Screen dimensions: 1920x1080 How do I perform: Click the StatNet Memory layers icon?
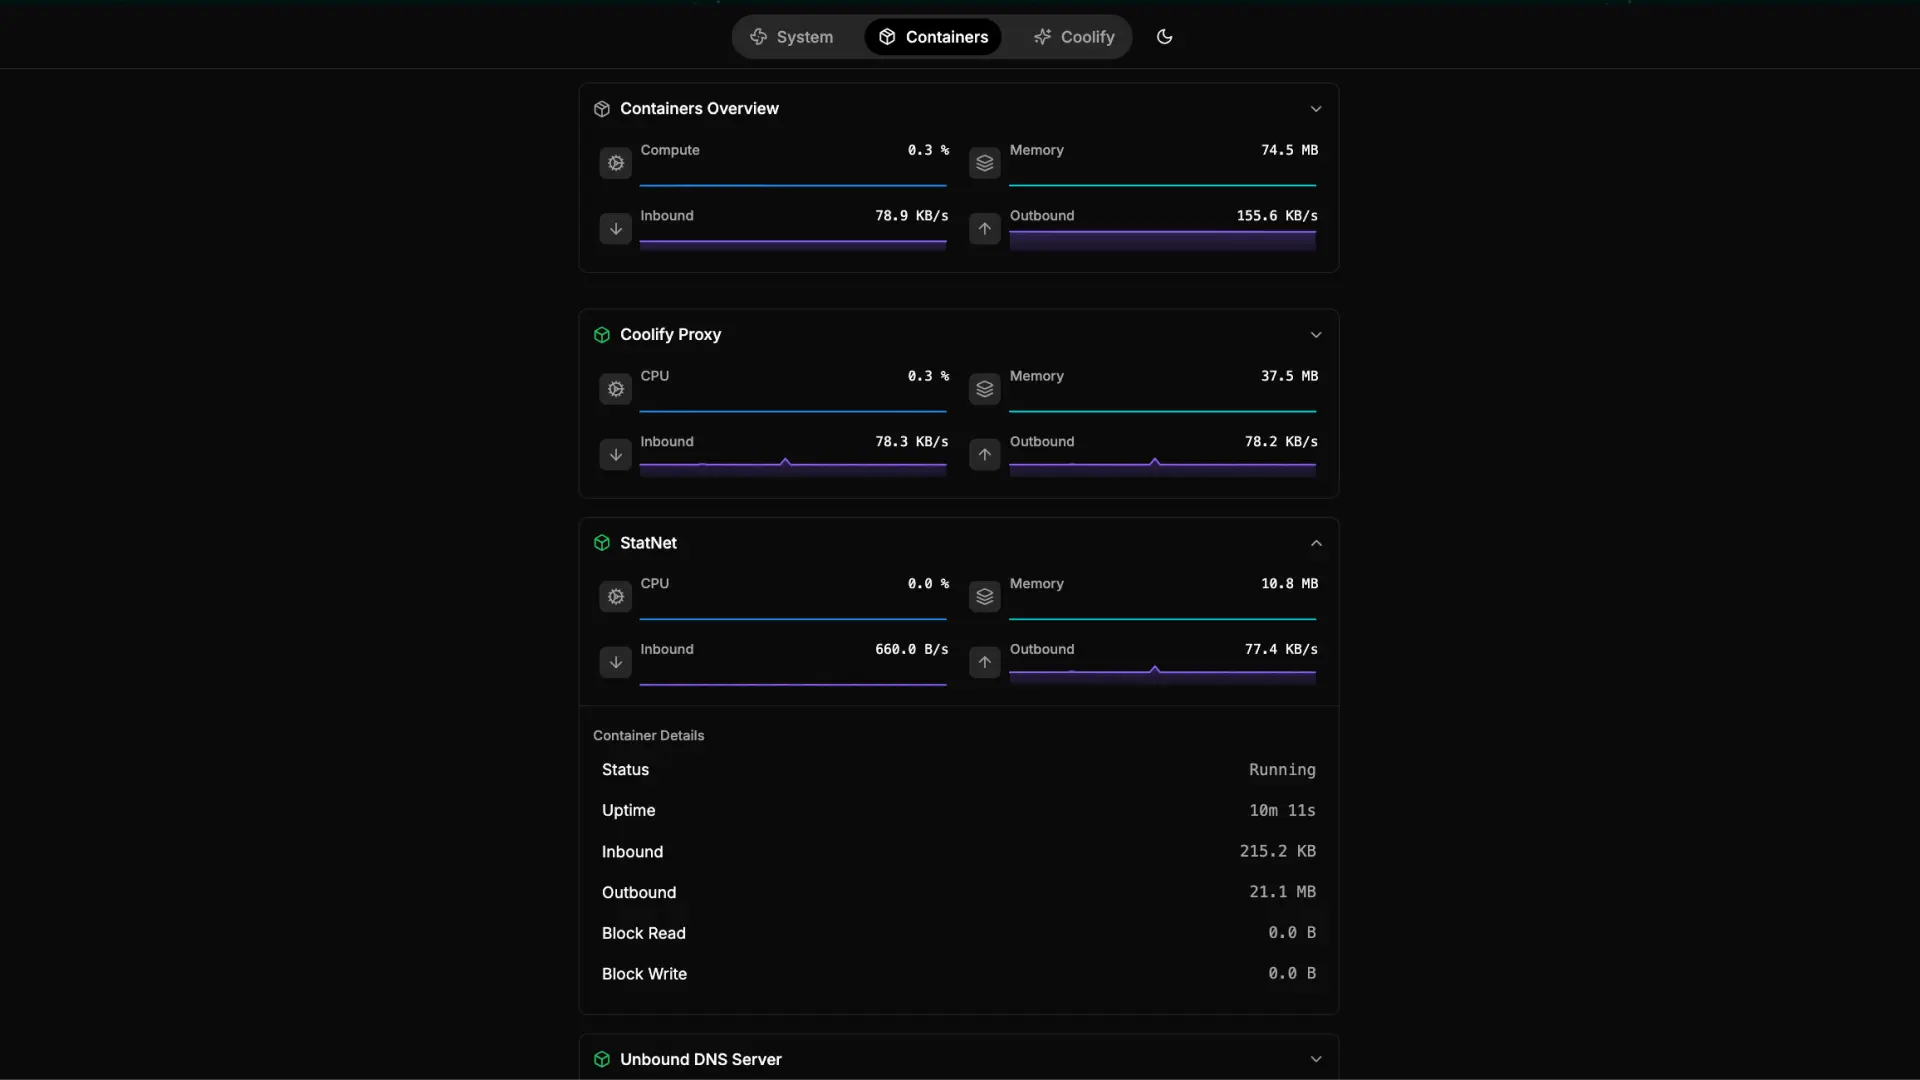[984, 597]
